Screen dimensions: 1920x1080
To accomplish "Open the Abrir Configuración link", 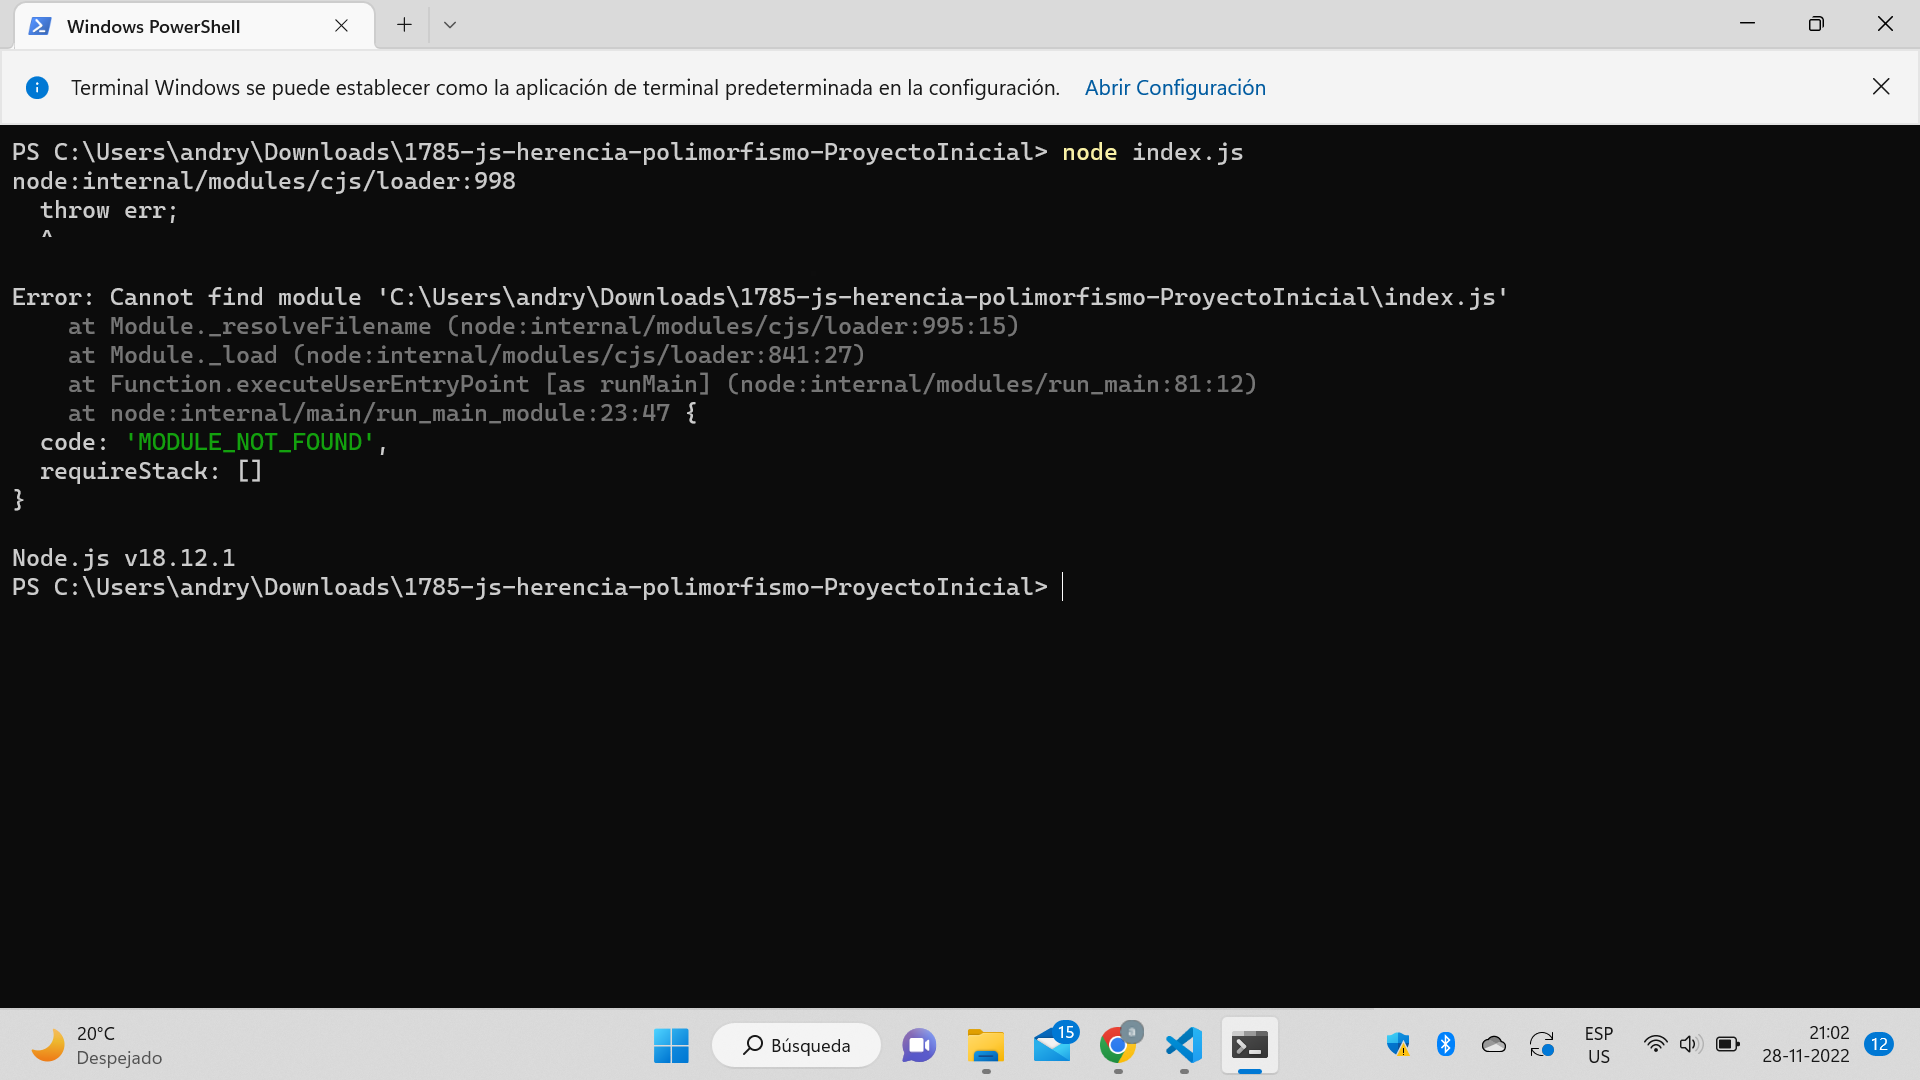I will [x=1175, y=88].
